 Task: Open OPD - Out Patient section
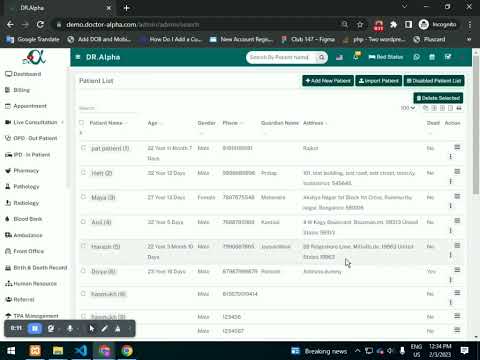pyautogui.click(x=31, y=138)
